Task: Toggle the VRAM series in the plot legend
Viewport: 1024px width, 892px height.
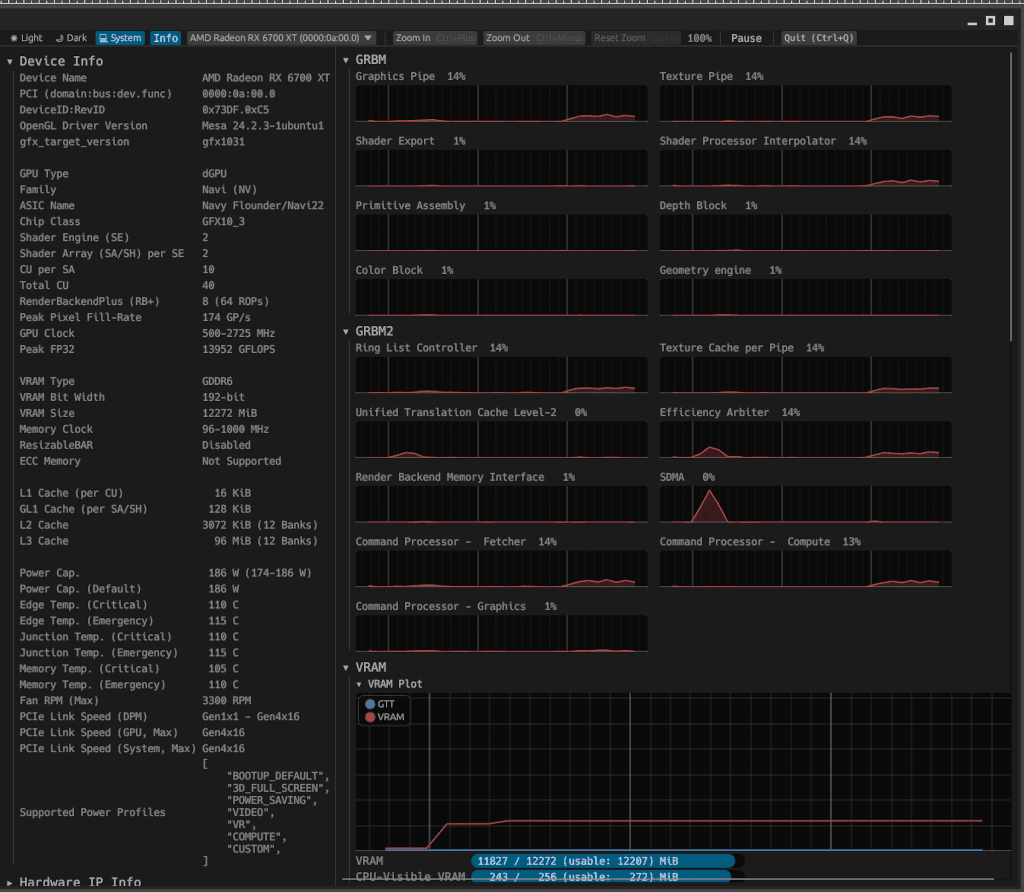Action: (383, 716)
